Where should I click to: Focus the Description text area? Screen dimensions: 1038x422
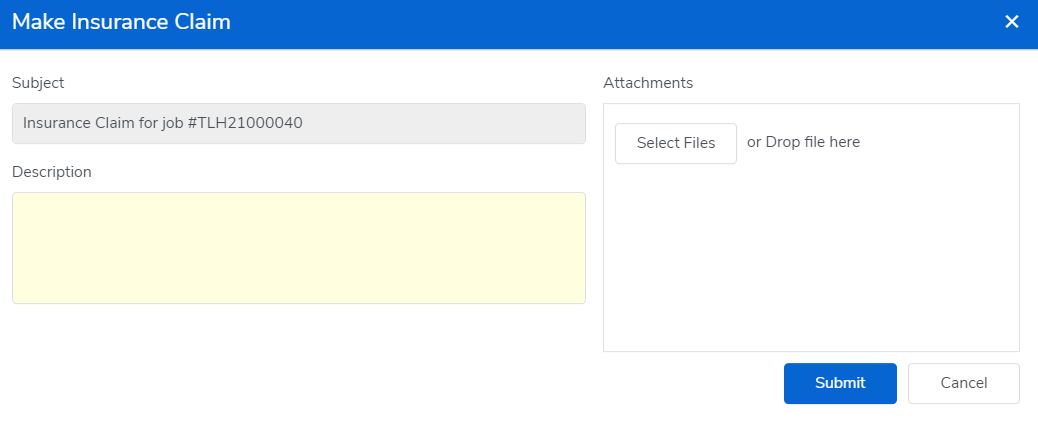point(298,248)
